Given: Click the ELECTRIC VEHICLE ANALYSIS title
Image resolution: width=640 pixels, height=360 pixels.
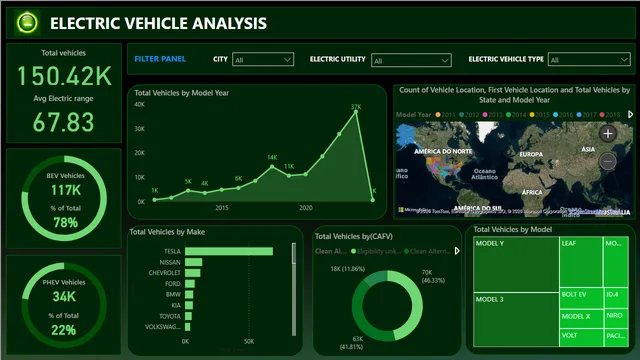Looking at the screenshot, I should click(158, 23).
